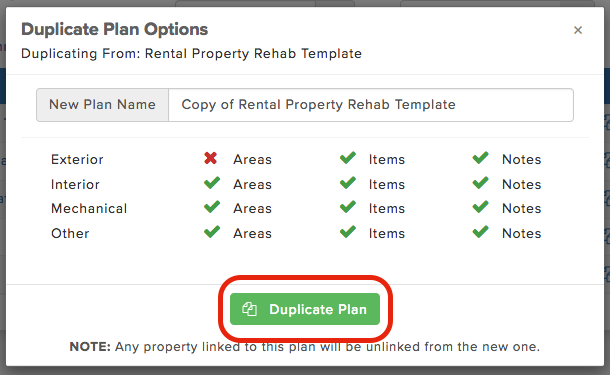Toggle the Mechanical Items checkmark
Screen dimensions: 610x375
pyautogui.click(x=348, y=207)
